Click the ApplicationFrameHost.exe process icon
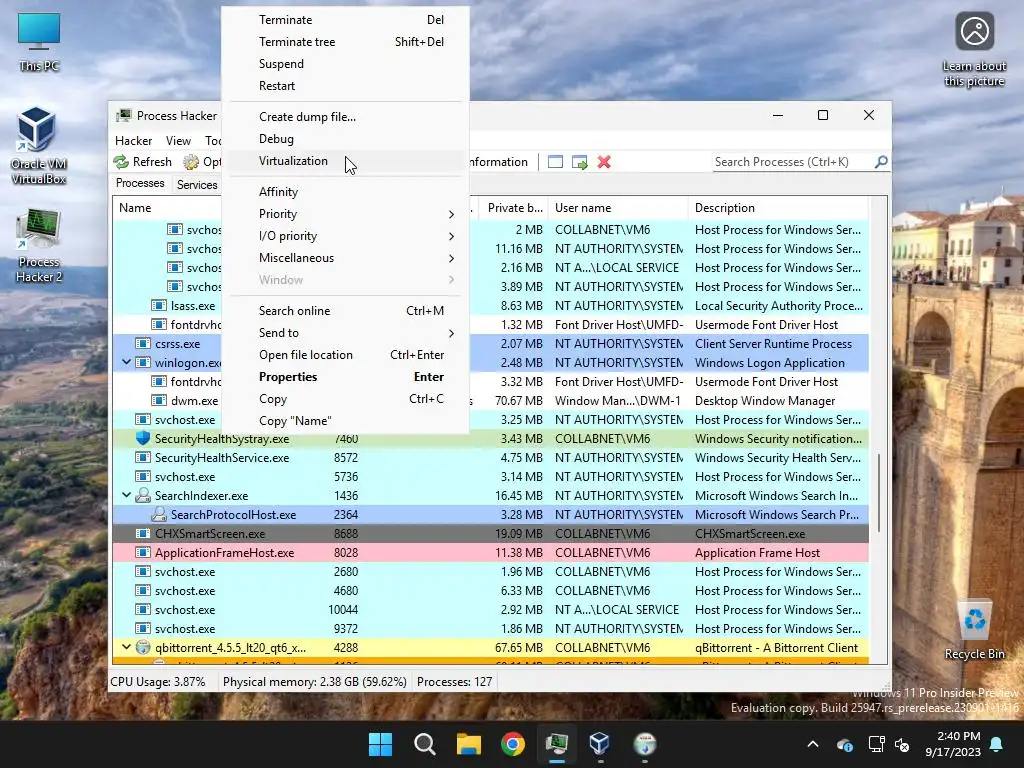 143,552
